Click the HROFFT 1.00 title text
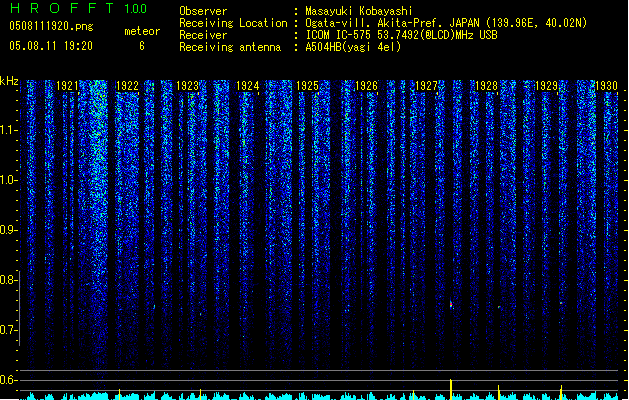 pos(78,8)
